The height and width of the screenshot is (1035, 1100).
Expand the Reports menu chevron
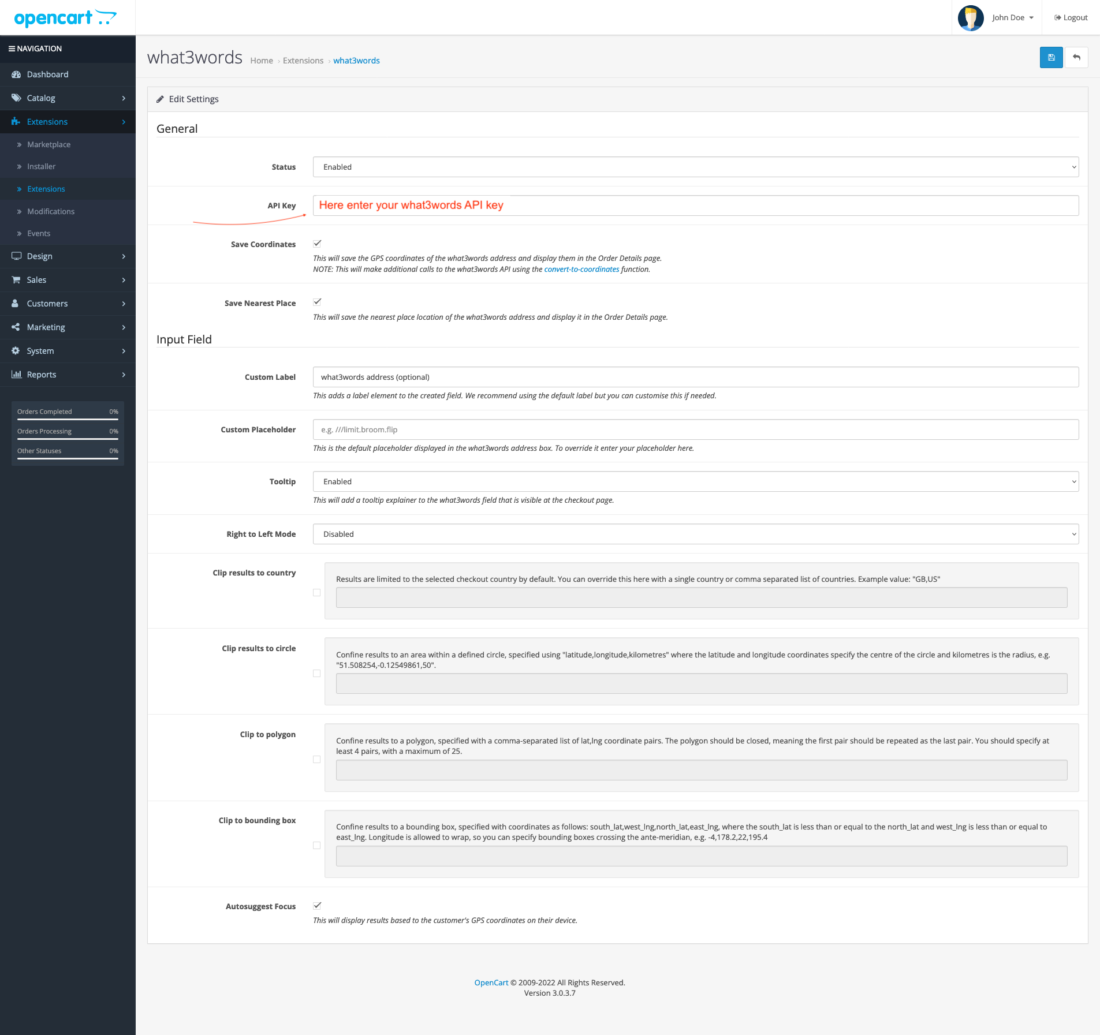click(x=123, y=375)
